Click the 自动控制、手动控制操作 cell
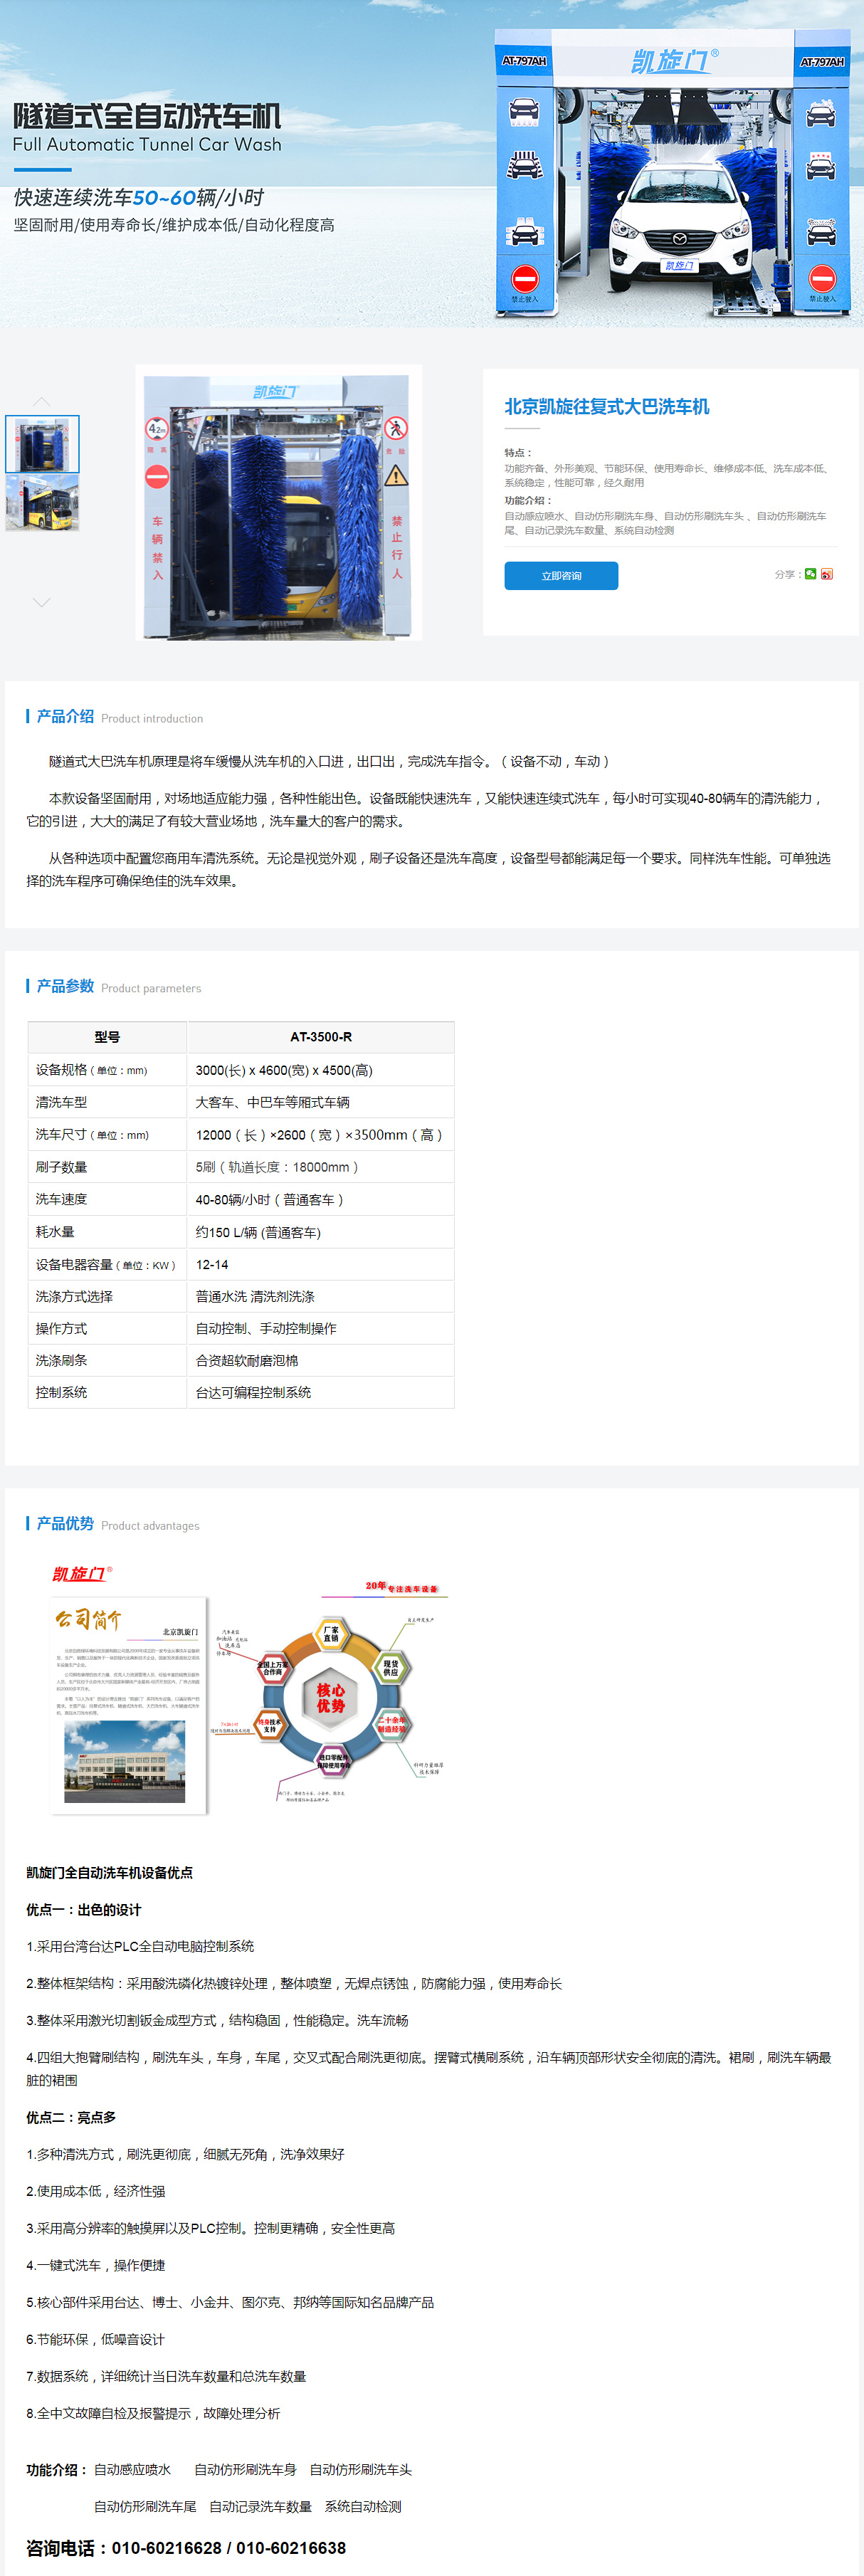864x2576 pixels. click(321, 1328)
